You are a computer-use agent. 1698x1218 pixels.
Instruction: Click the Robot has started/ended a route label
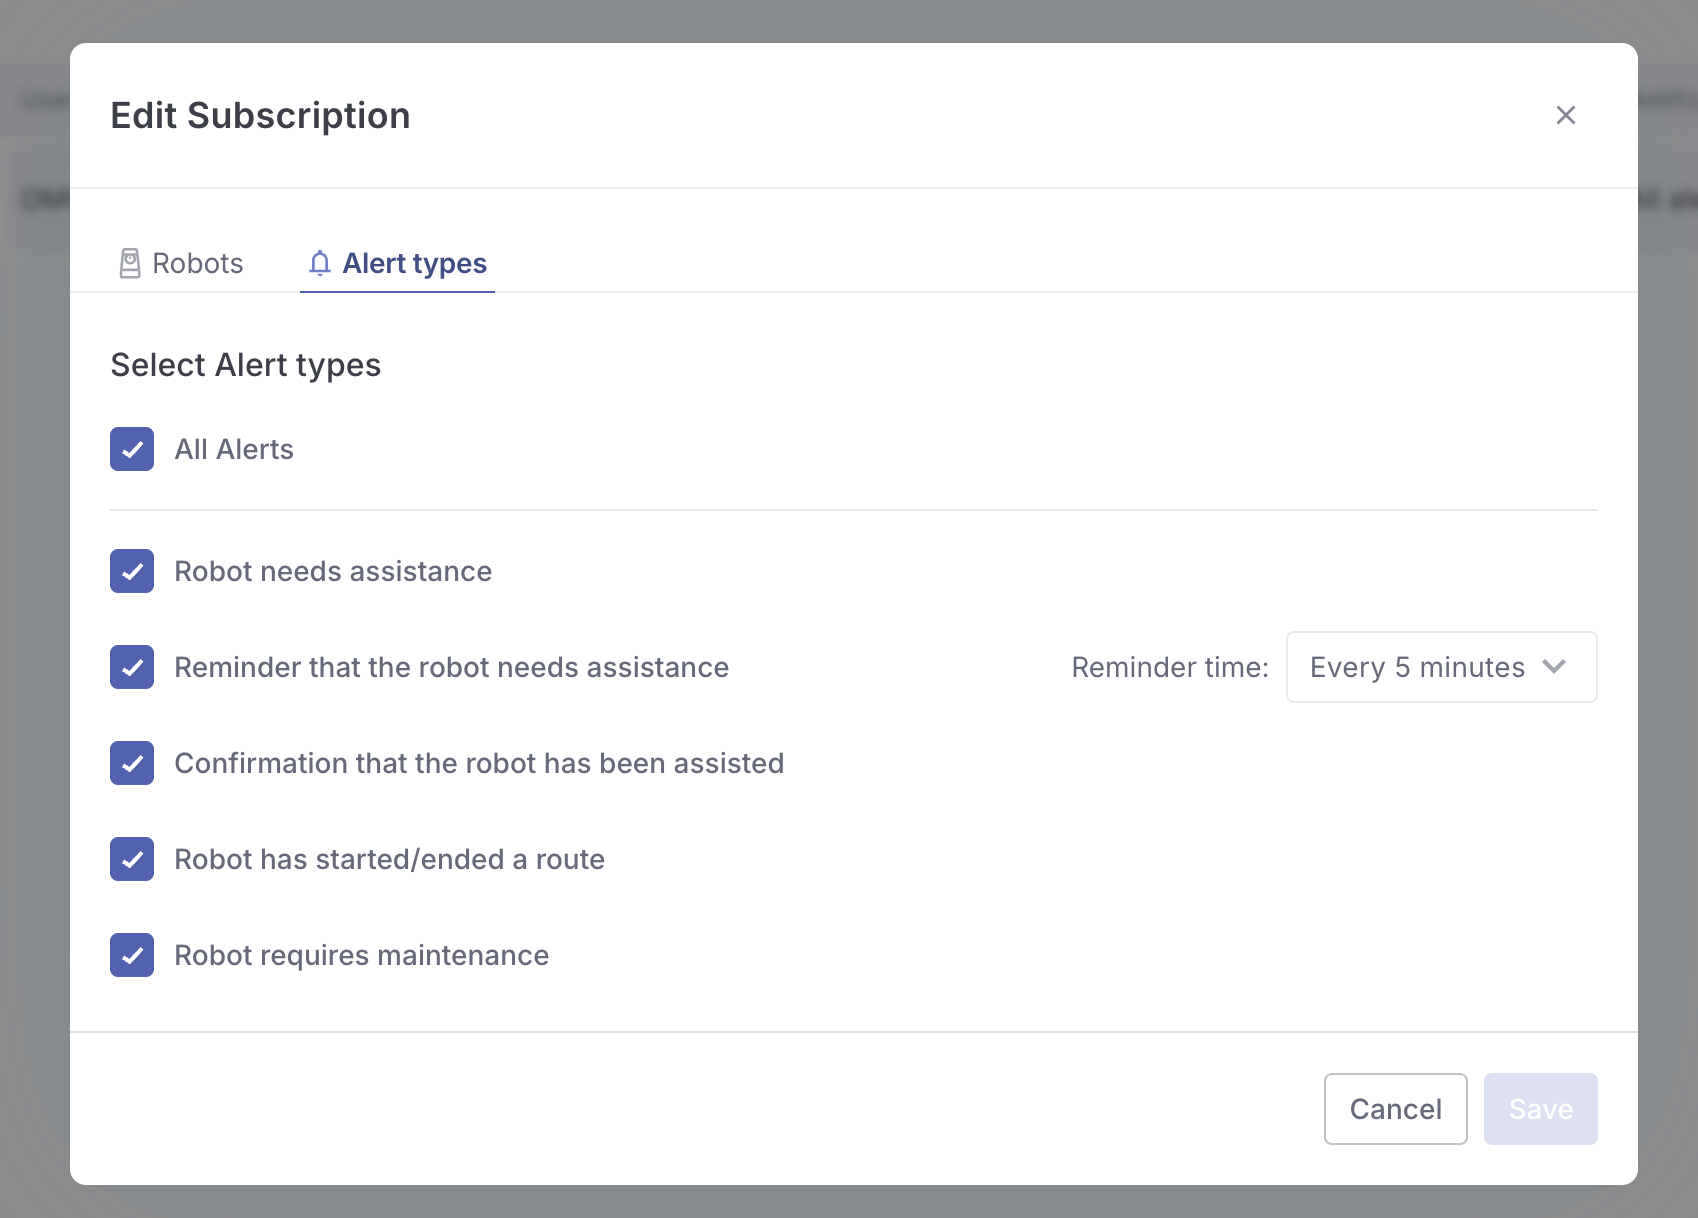pos(389,859)
